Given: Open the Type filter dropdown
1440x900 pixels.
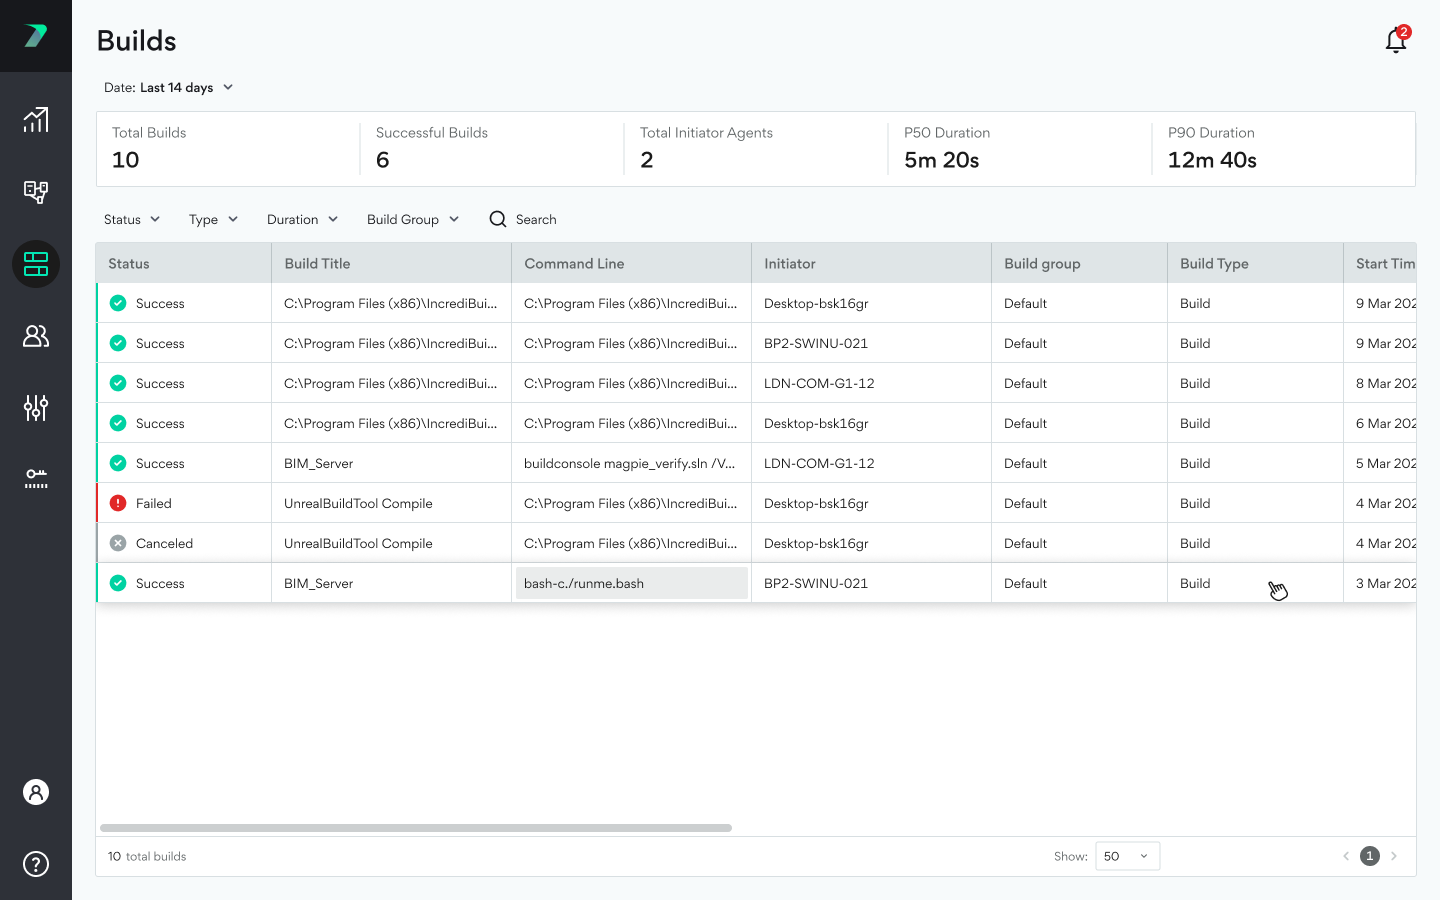Looking at the screenshot, I should [x=213, y=219].
